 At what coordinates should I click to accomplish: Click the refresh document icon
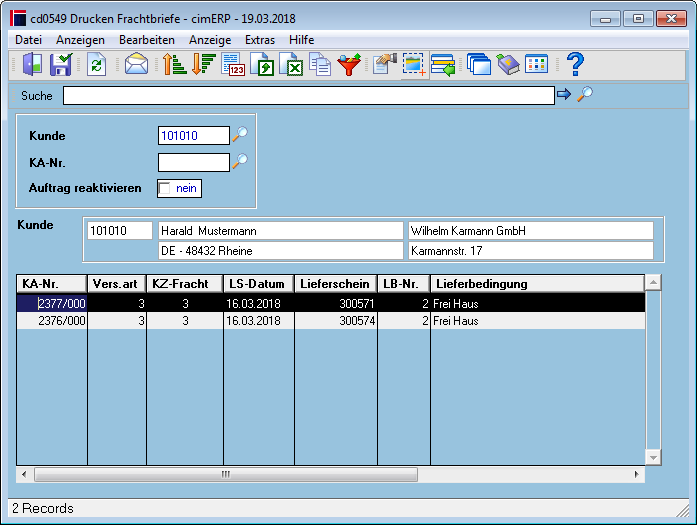click(x=96, y=64)
